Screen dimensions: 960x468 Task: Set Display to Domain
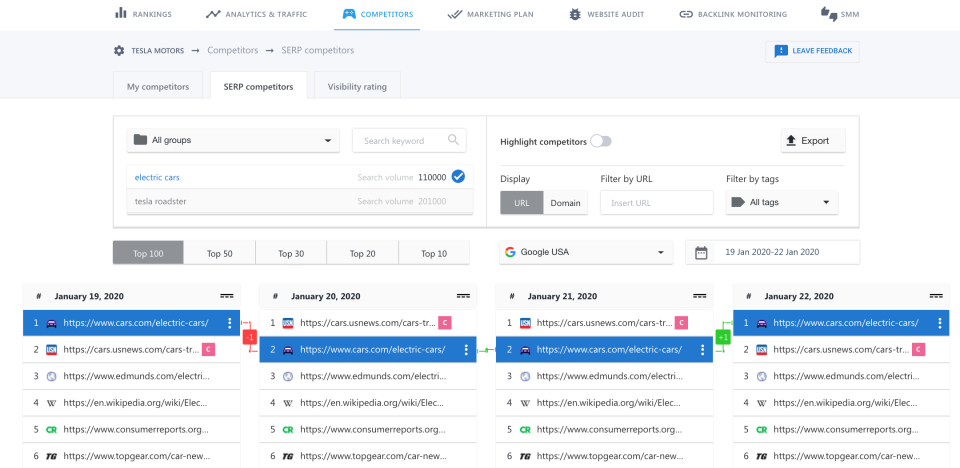coord(565,203)
